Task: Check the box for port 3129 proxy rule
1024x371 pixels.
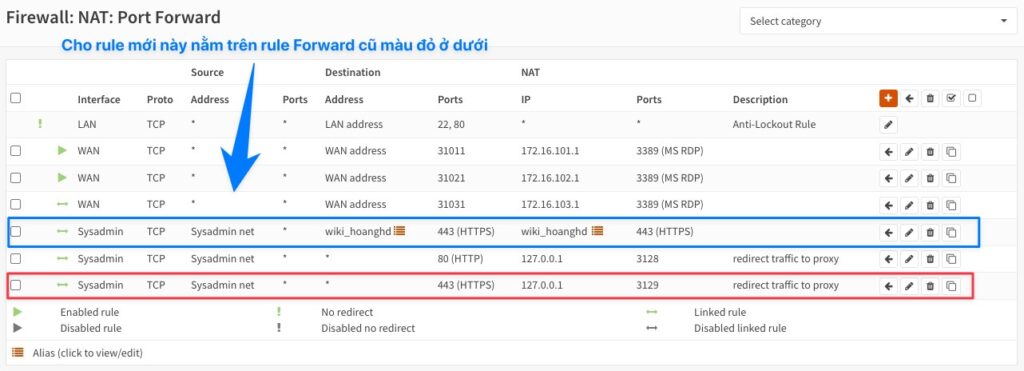Action: (x=16, y=285)
